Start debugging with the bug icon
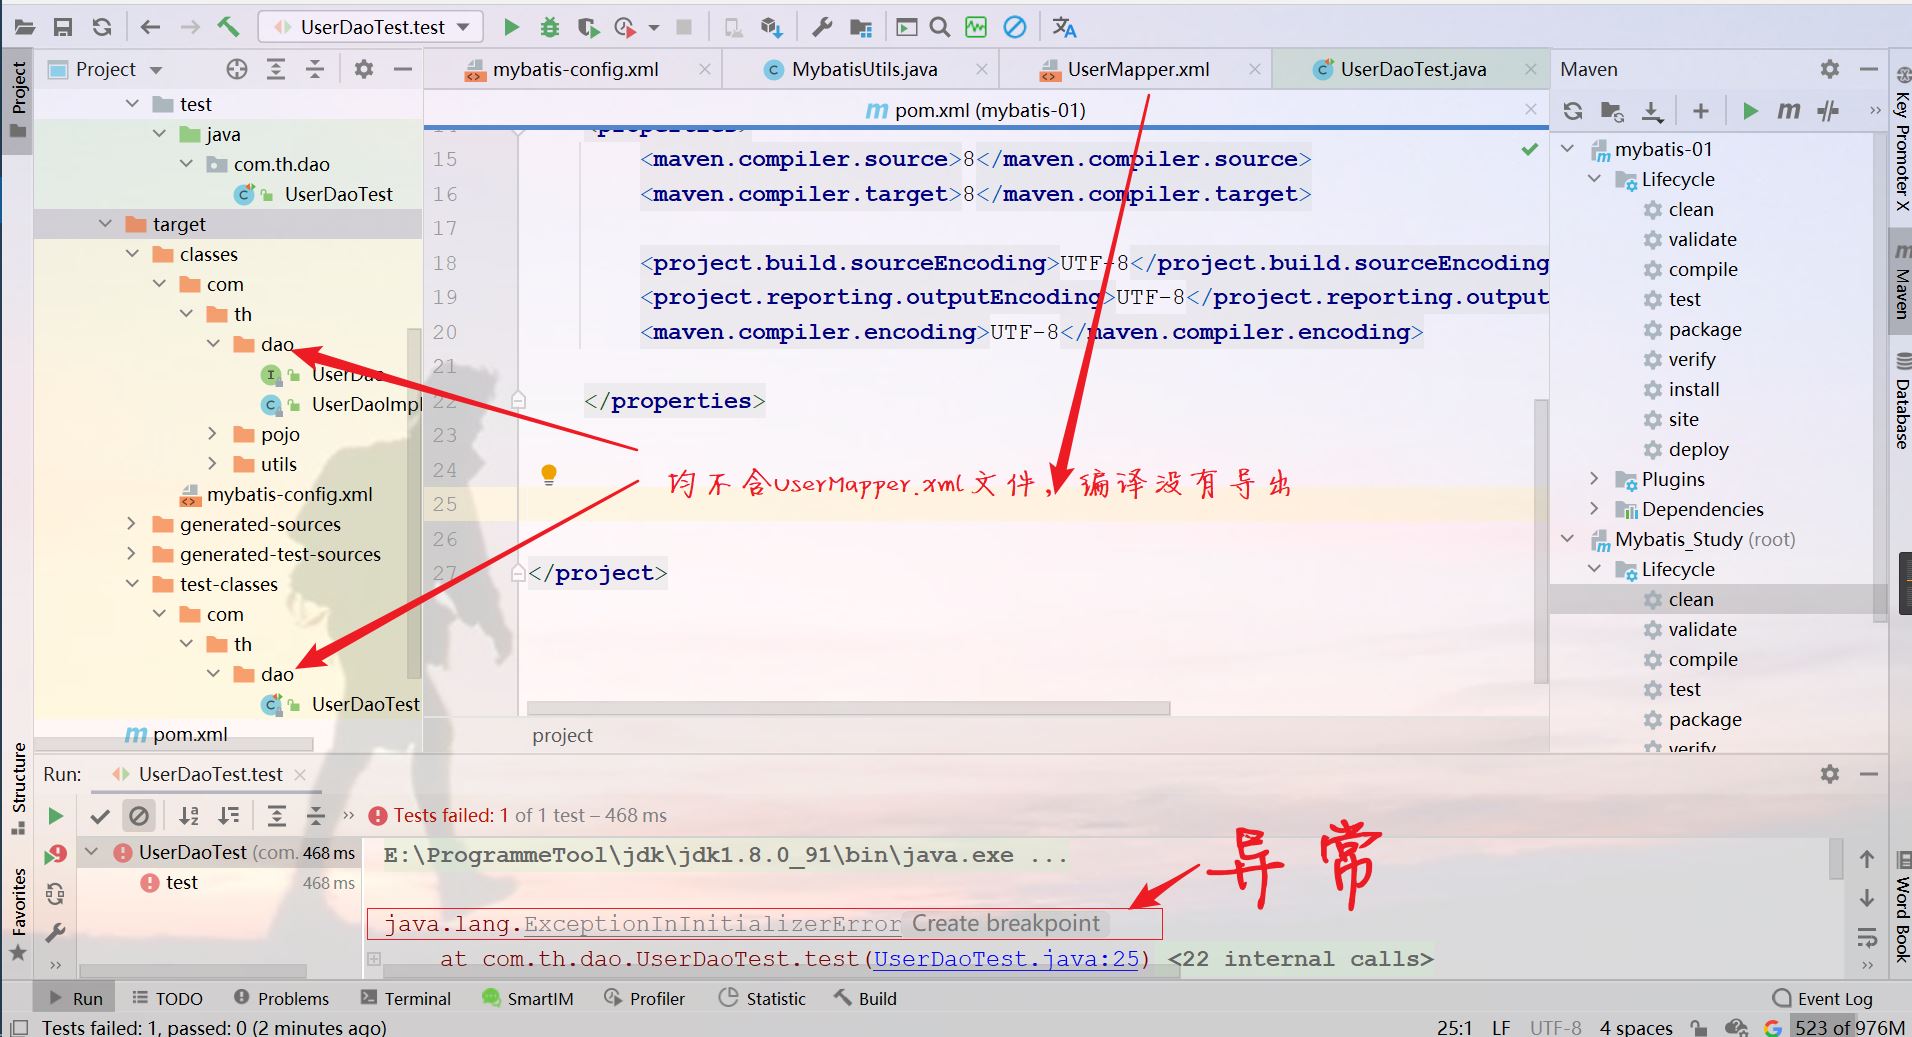The height and width of the screenshot is (1037, 1912). click(549, 27)
